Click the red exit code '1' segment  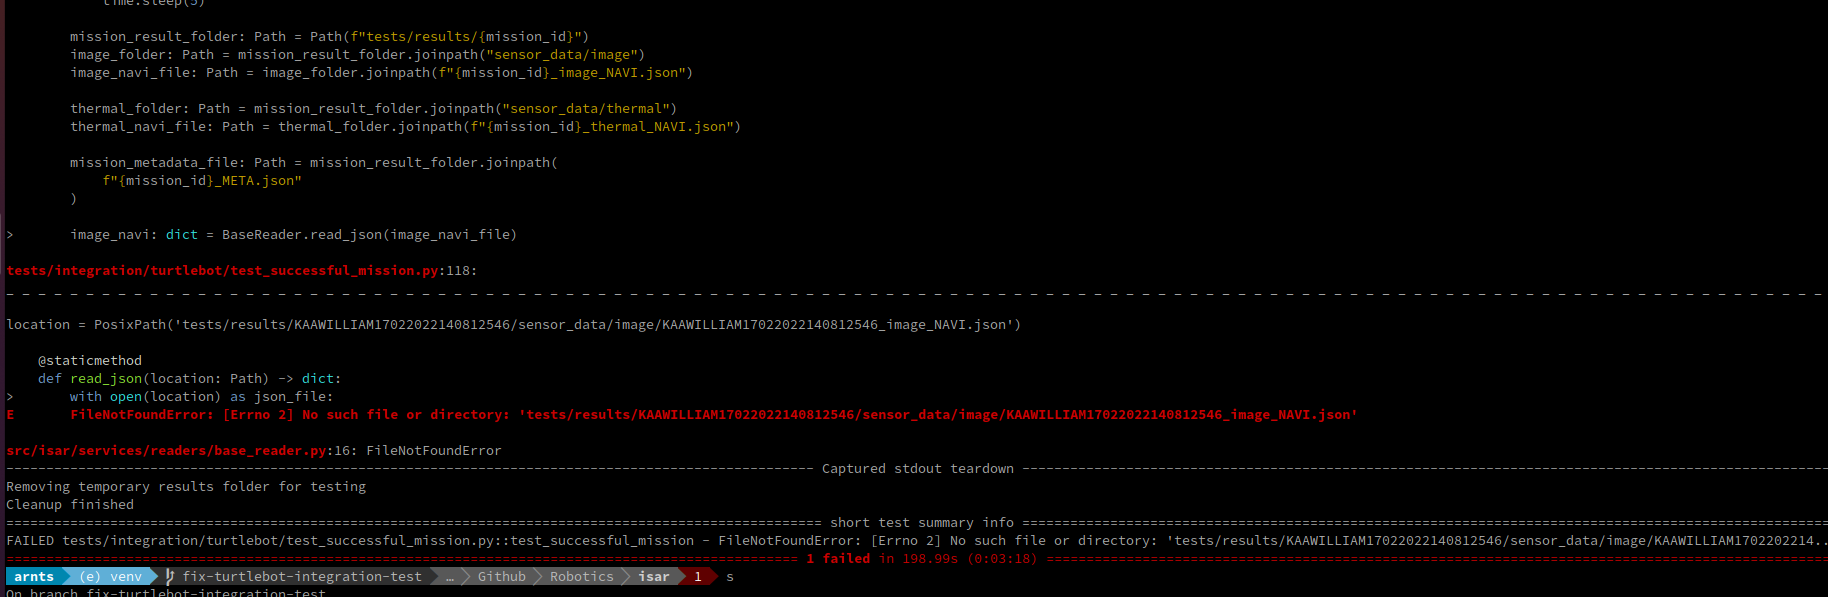click(x=697, y=577)
